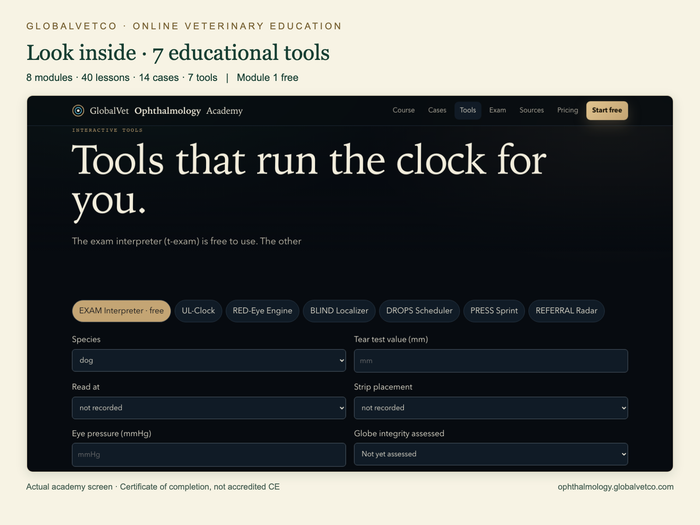This screenshot has width=700, height=525.
Task: Expand the Read at dropdown
Action: 209,408
